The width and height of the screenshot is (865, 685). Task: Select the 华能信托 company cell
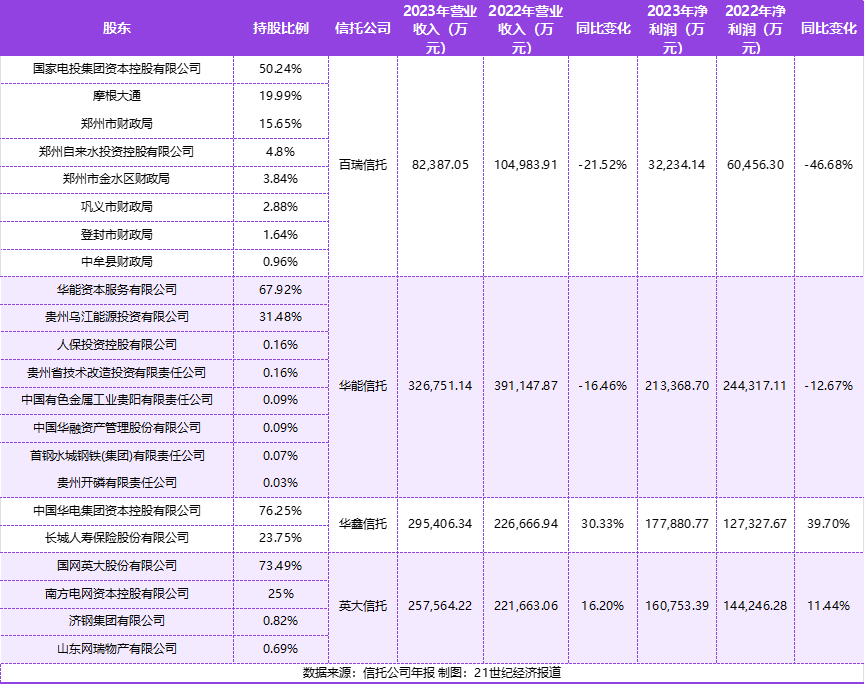click(x=362, y=386)
